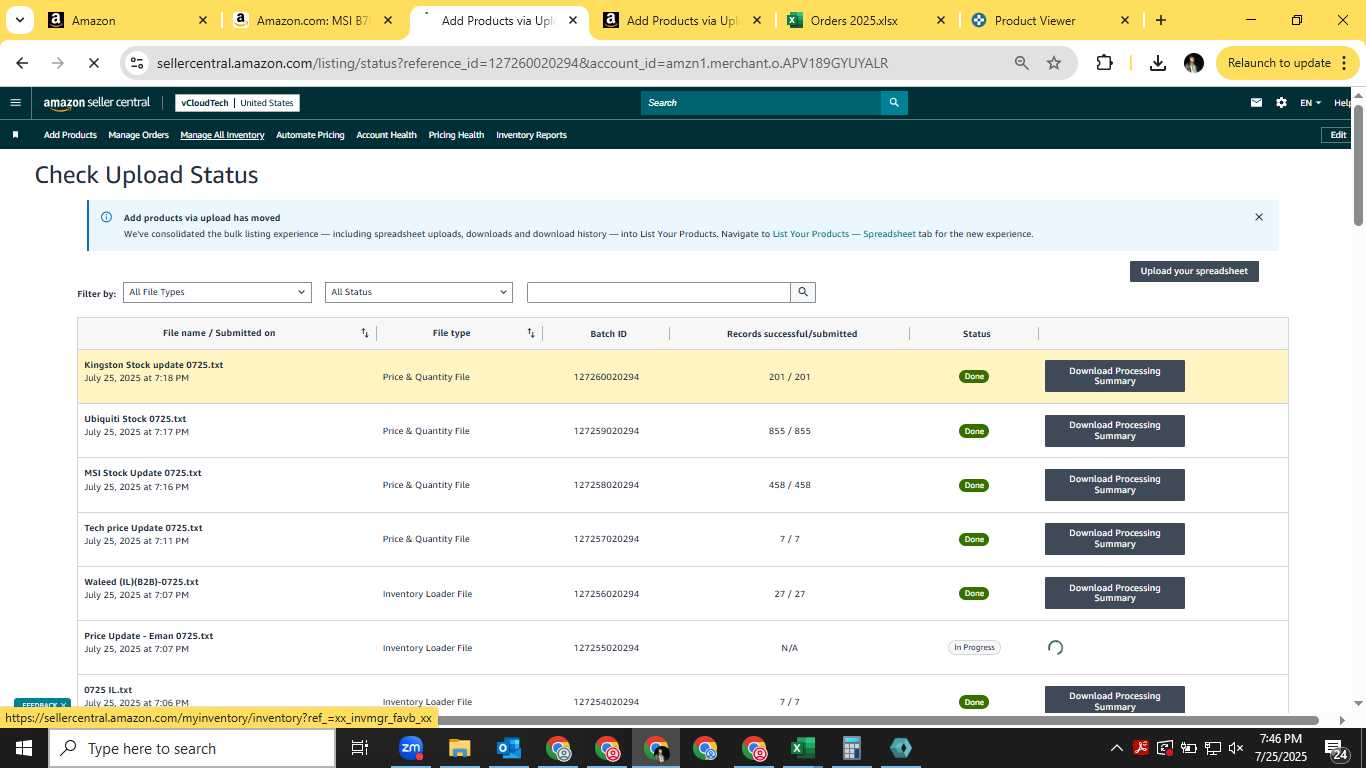Show hidden system tray icons
Screen dimensions: 1366x768
1116,748
